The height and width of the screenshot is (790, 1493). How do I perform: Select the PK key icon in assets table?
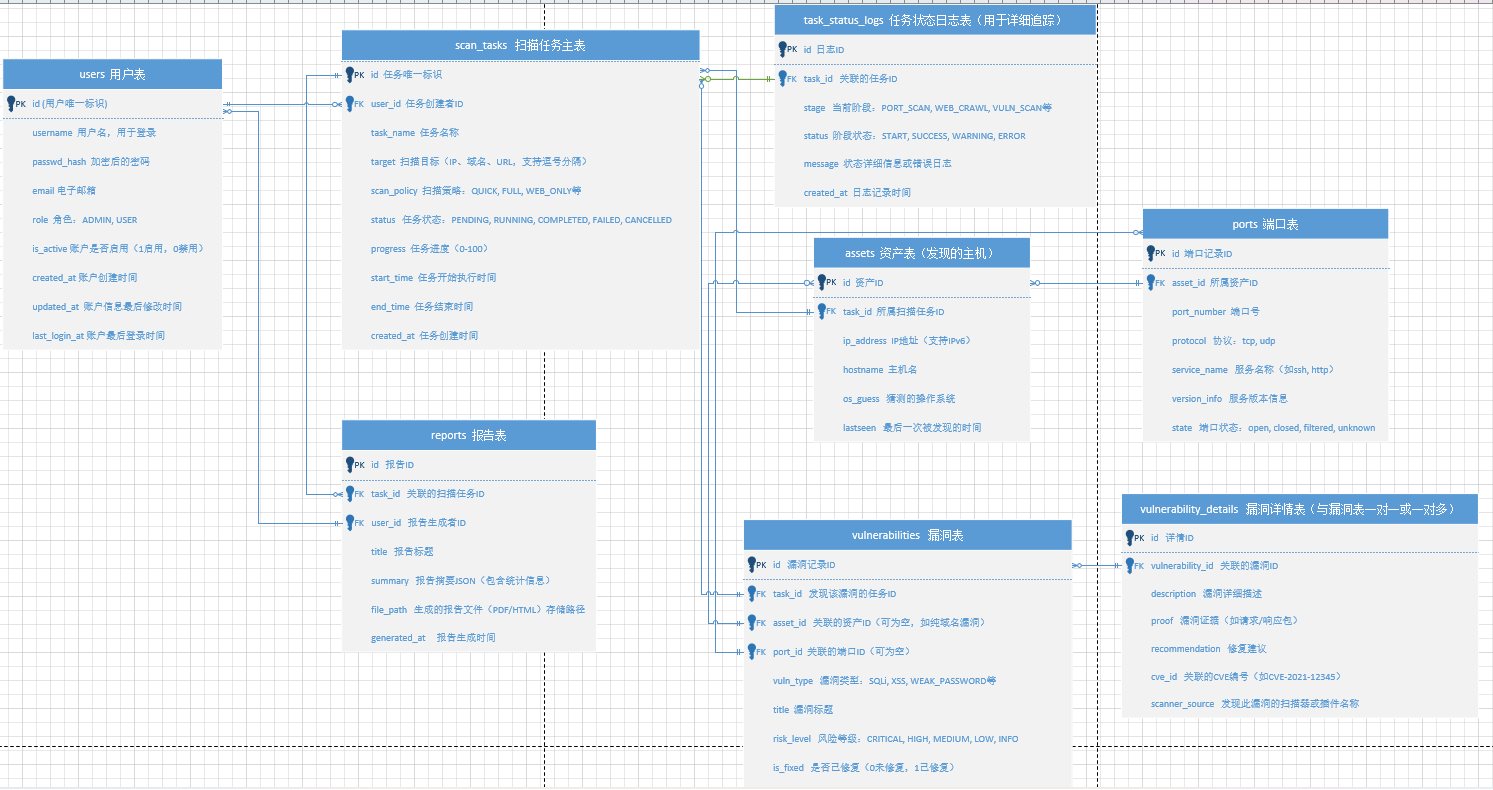(x=822, y=283)
